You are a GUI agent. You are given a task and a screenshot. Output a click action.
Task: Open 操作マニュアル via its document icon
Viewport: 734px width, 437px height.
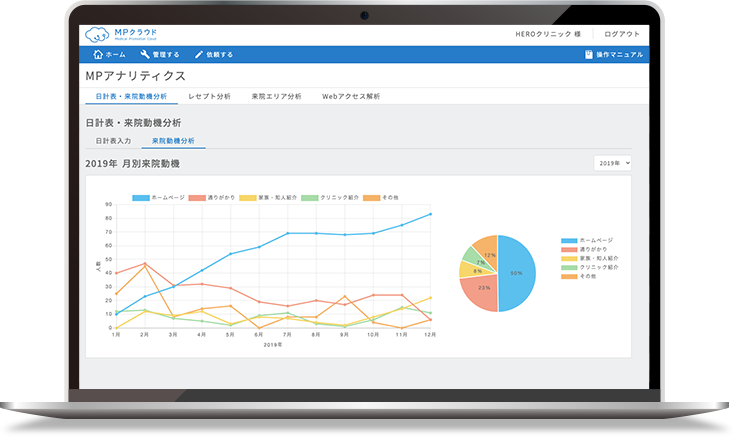pos(590,55)
